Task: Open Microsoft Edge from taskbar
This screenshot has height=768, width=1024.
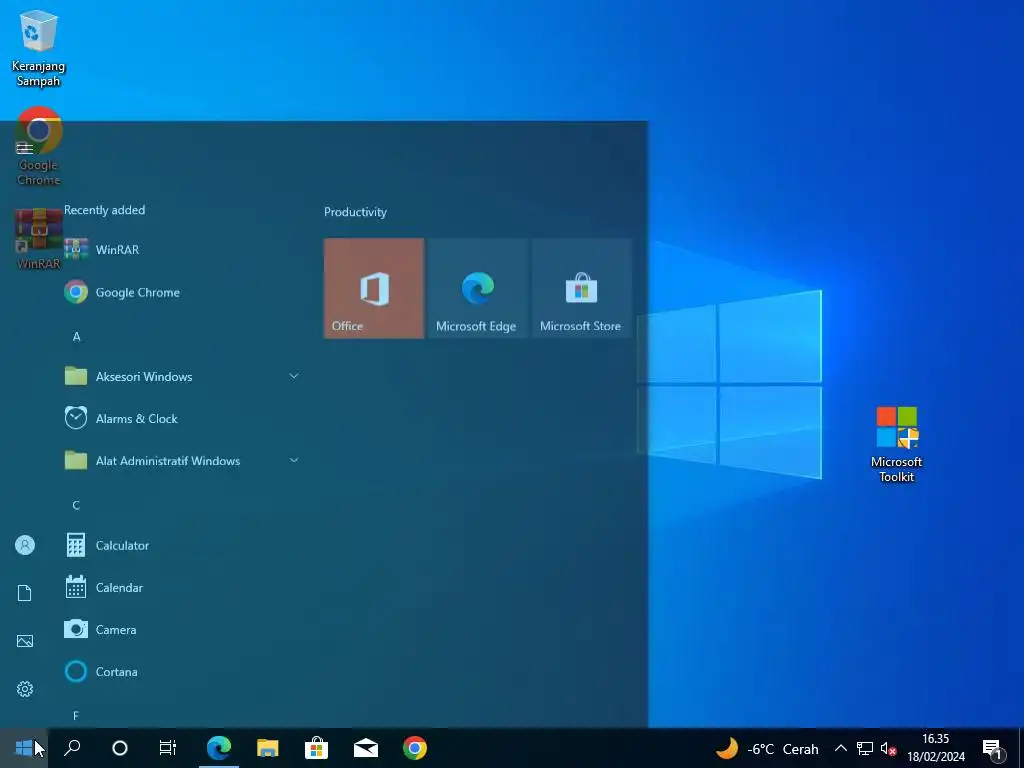Action: pos(219,748)
